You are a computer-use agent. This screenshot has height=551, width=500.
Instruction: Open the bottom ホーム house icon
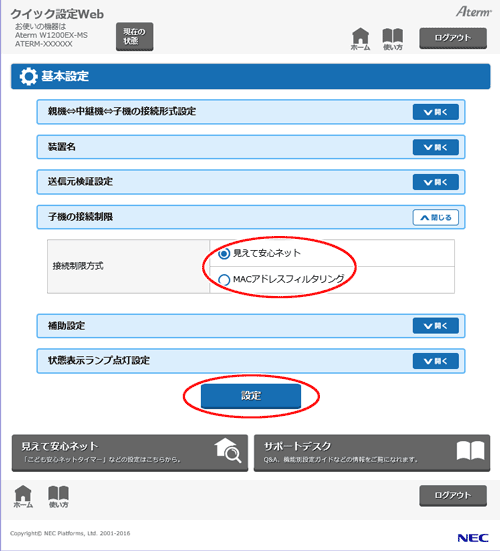[x=23, y=496]
